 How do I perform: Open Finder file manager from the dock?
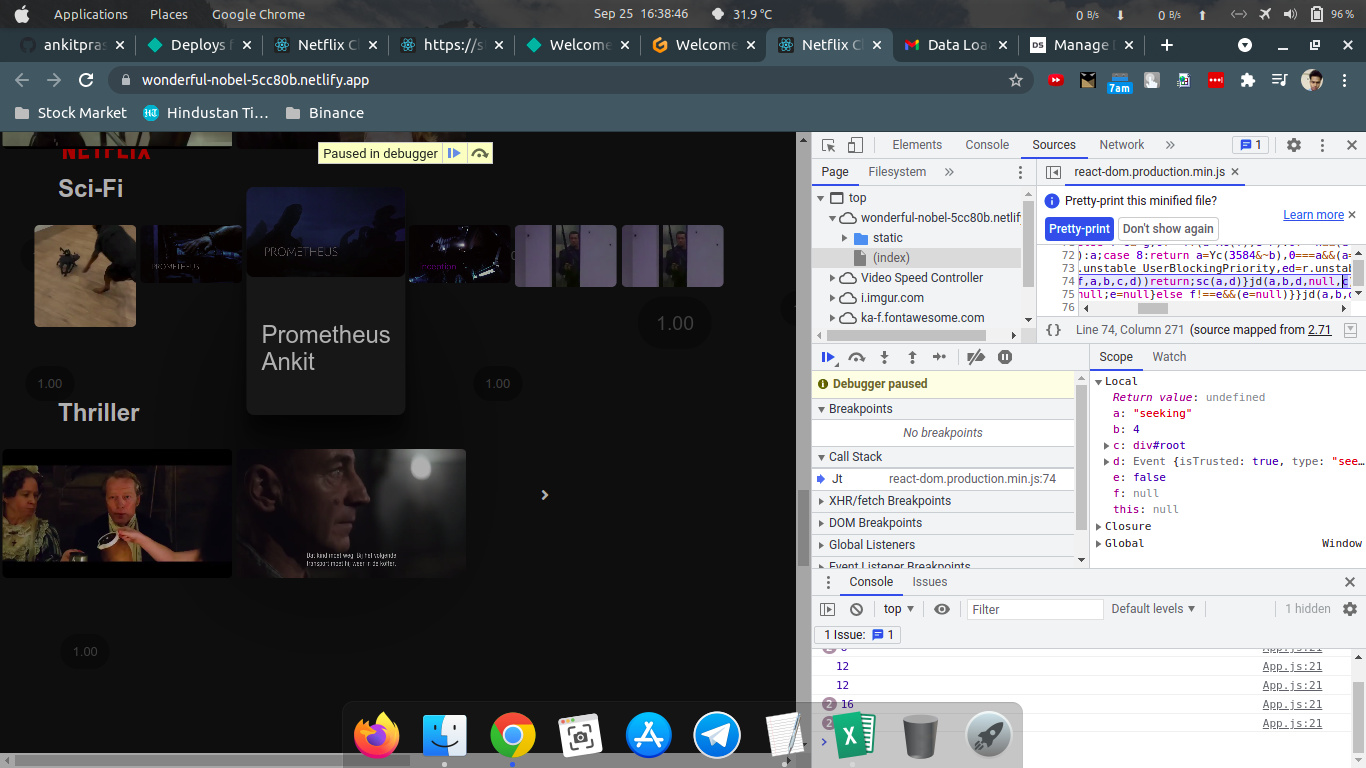(445, 736)
